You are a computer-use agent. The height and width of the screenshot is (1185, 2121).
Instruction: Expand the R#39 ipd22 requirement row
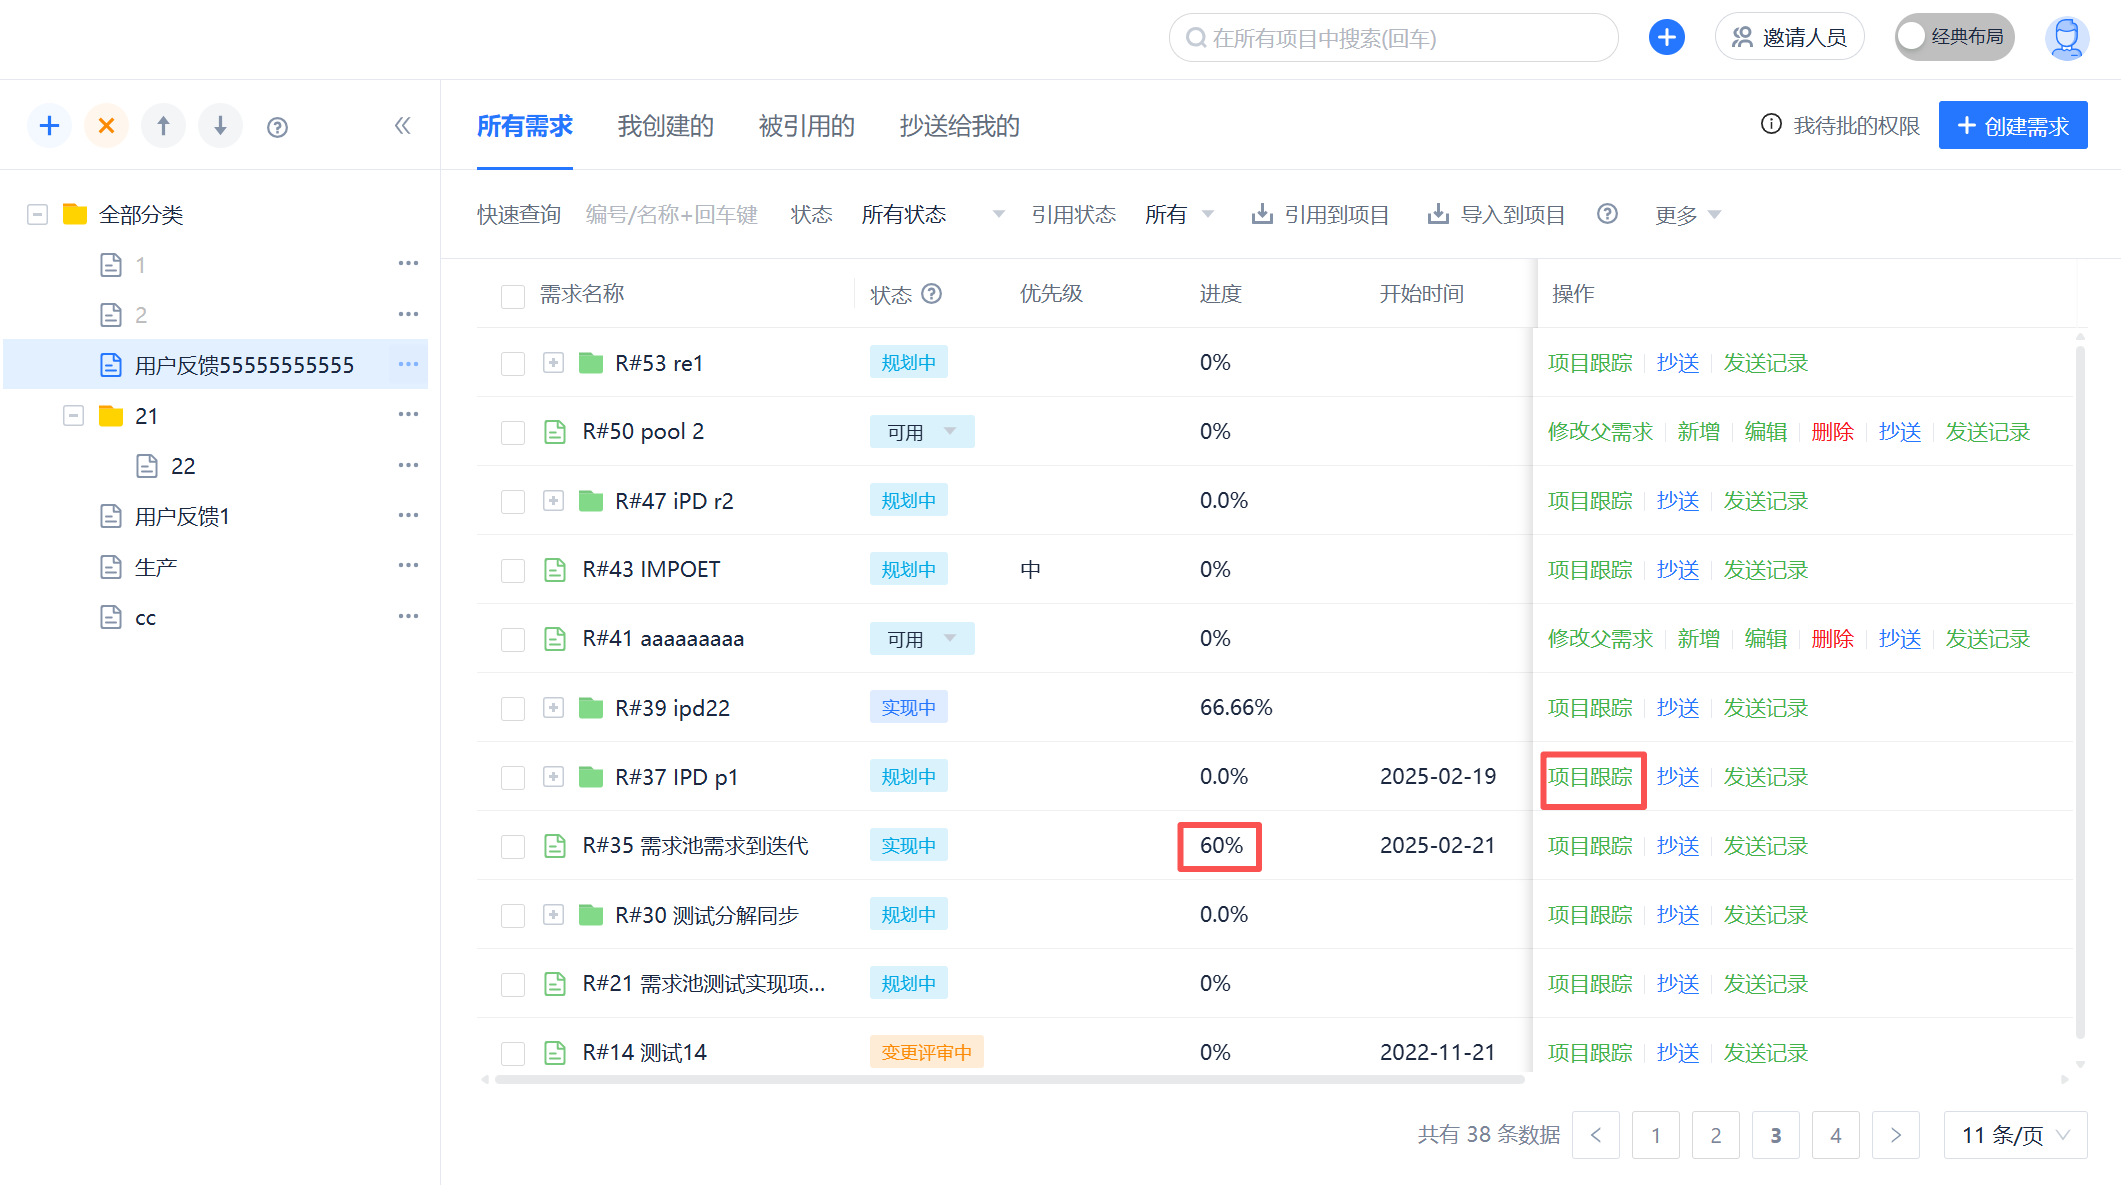[553, 708]
